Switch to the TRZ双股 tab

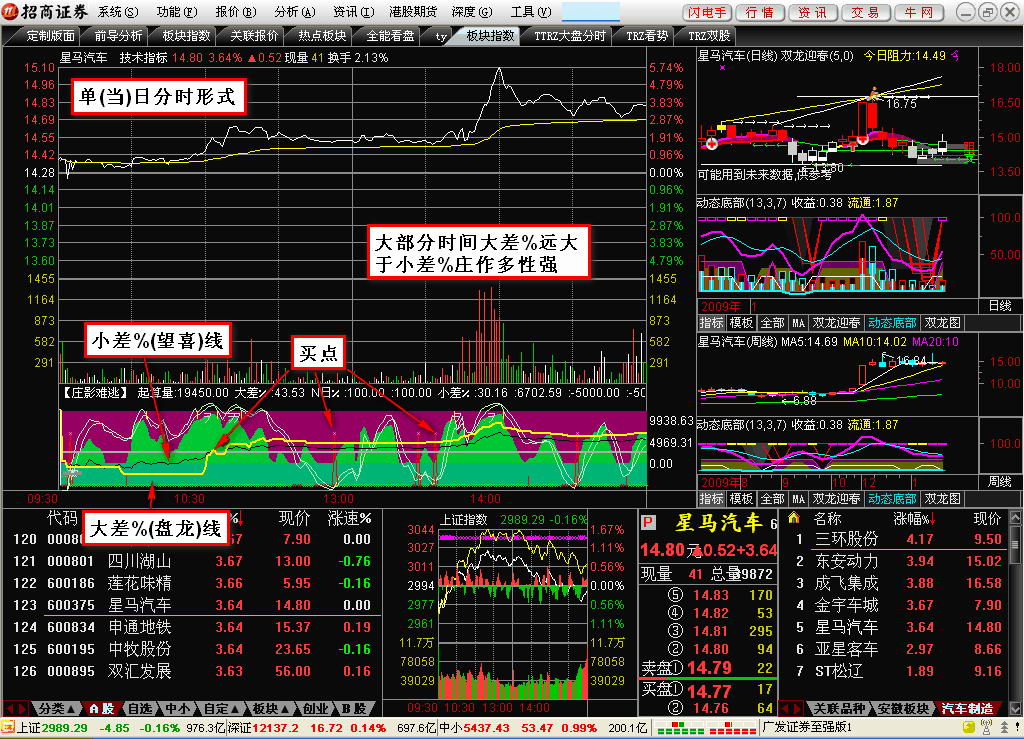[x=709, y=36]
